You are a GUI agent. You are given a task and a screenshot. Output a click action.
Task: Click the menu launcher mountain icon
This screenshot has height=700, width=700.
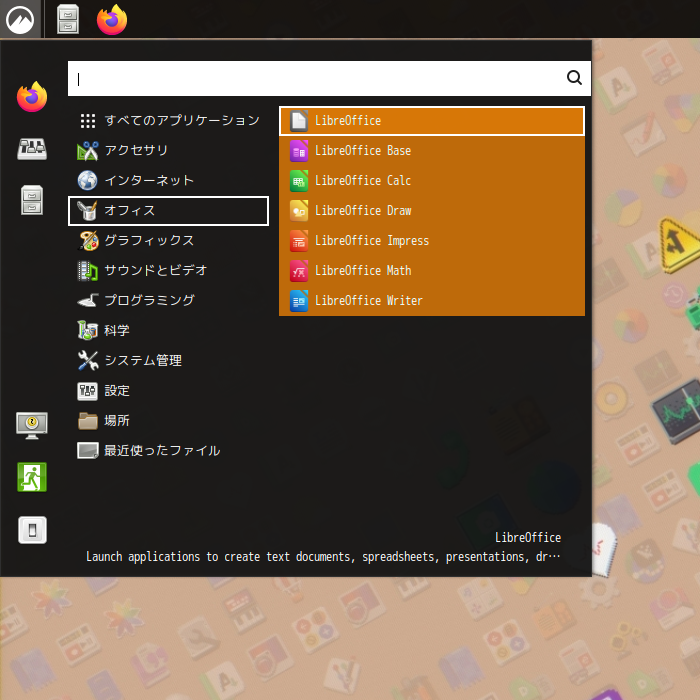coord(20,19)
